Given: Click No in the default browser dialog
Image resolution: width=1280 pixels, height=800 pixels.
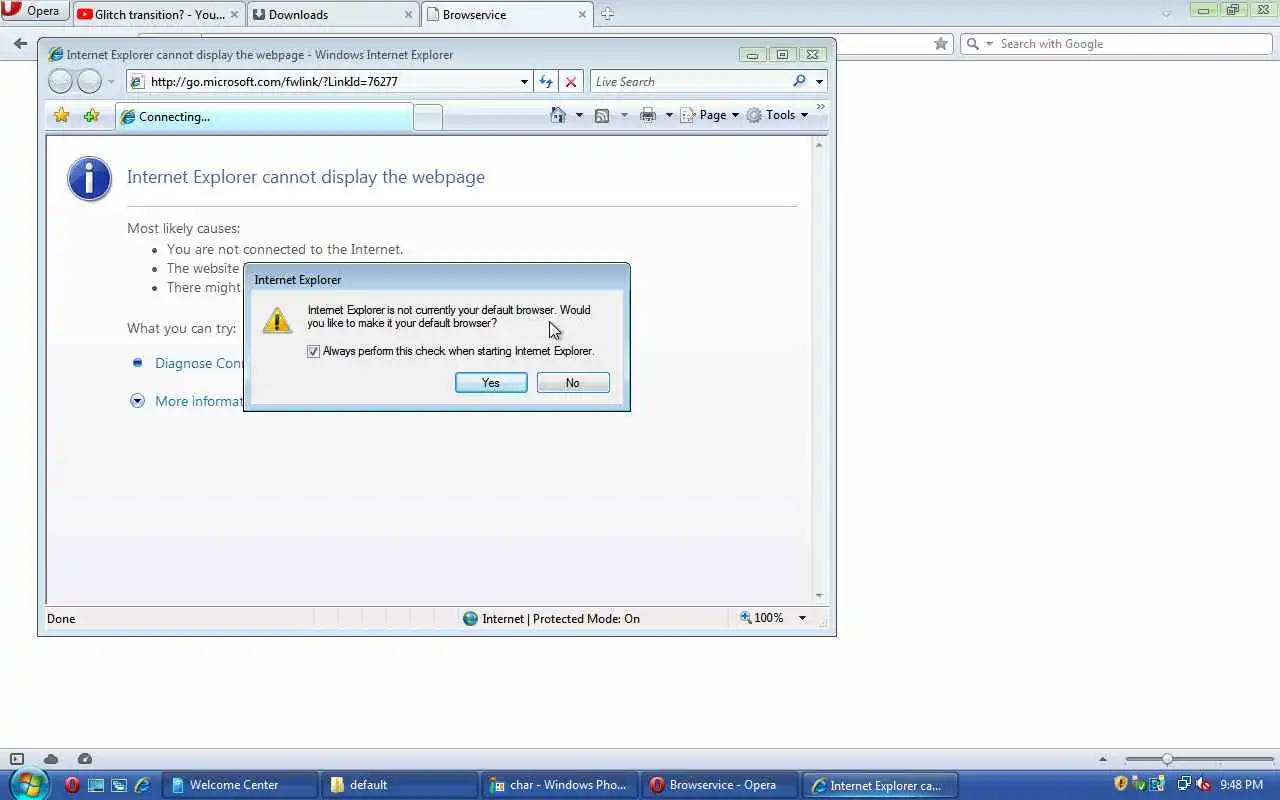Looking at the screenshot, I should click(x=573, y=383).
